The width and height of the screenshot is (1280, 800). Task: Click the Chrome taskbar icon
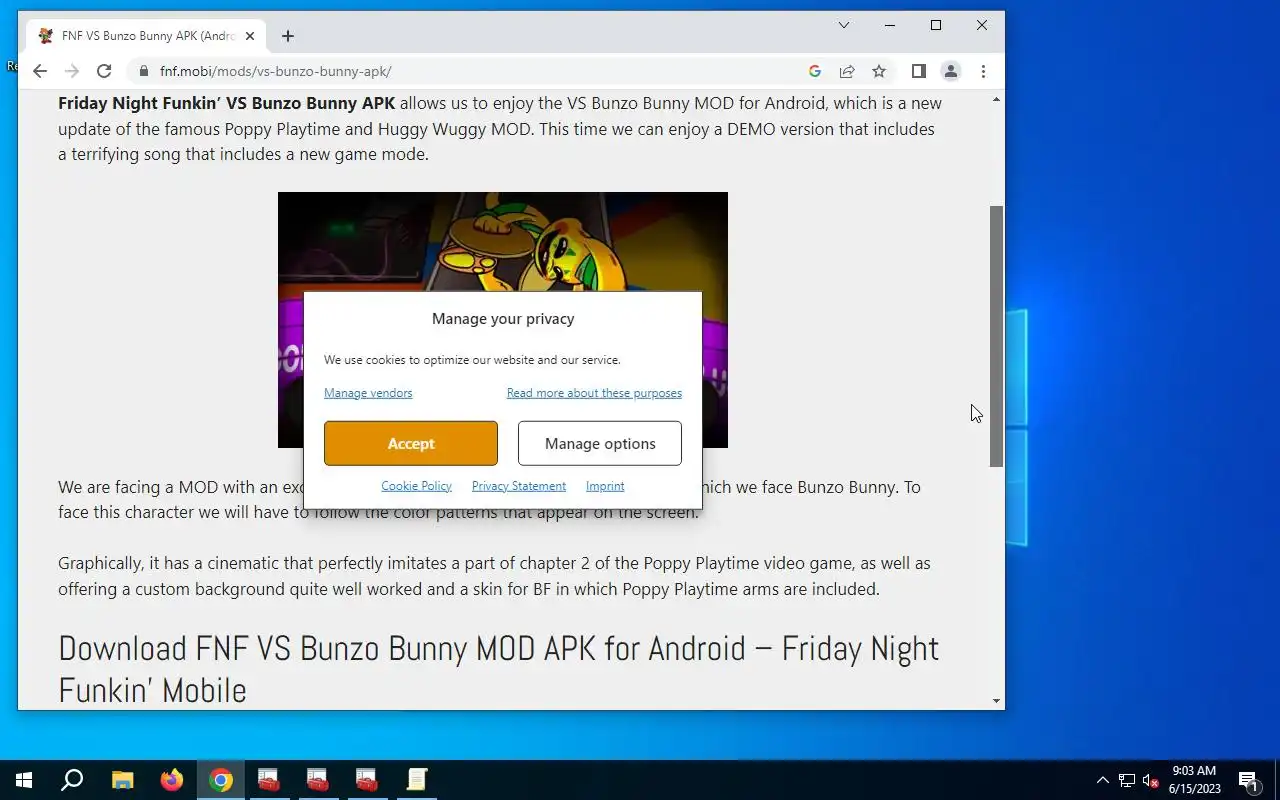coord(221,780)
